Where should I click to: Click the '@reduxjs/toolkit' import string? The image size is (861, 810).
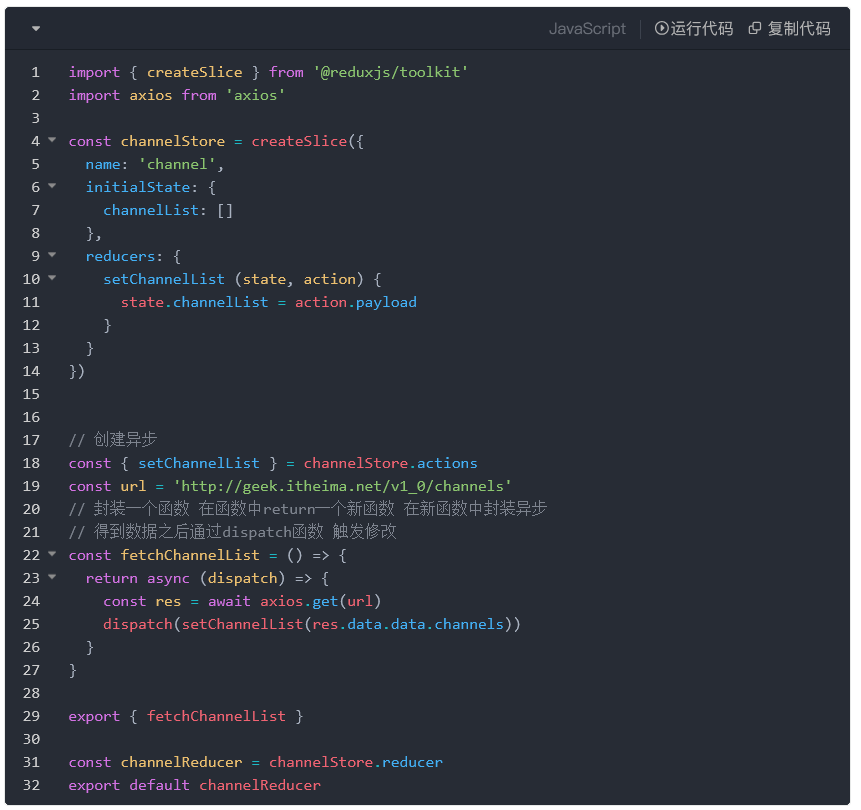[x=390, y=72]
